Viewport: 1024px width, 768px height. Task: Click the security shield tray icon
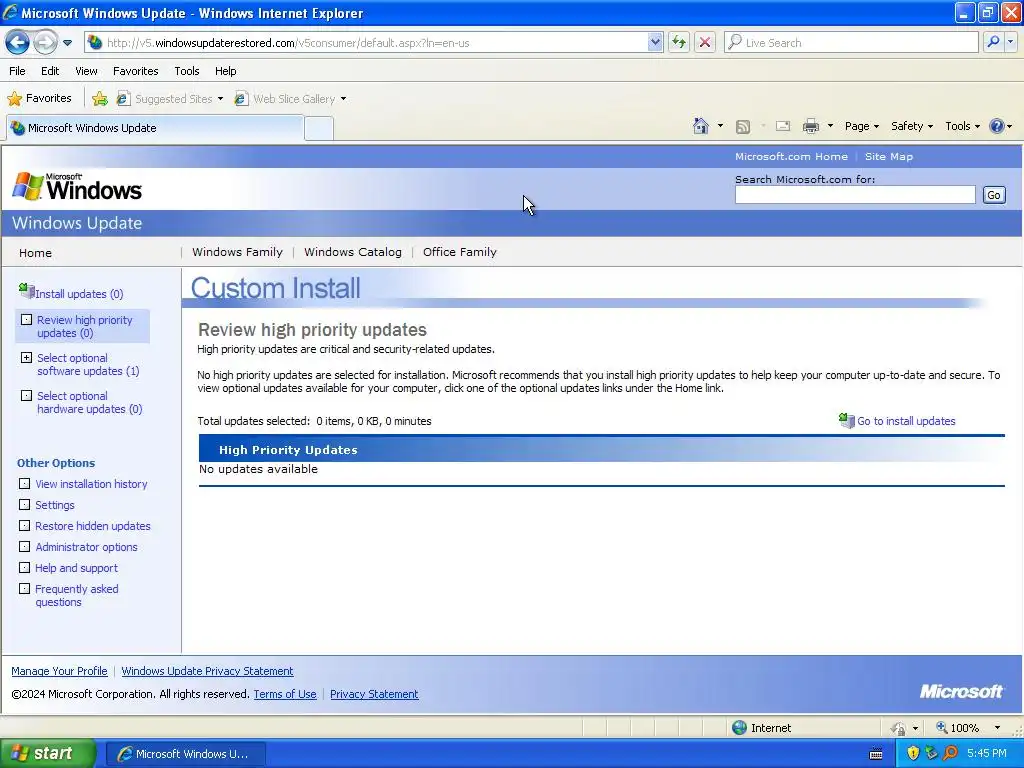click(x=913, y=753)
